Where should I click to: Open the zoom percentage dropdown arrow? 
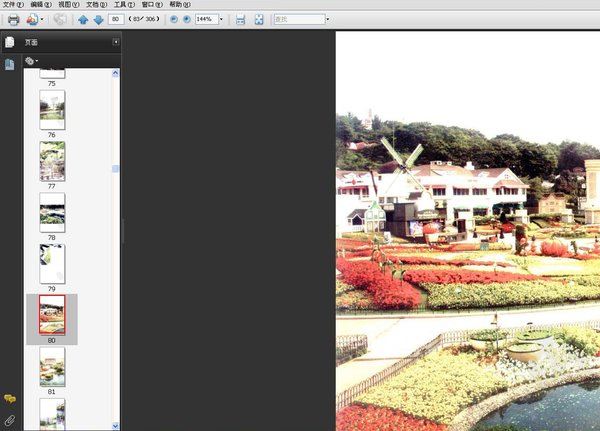click(221, 19)
